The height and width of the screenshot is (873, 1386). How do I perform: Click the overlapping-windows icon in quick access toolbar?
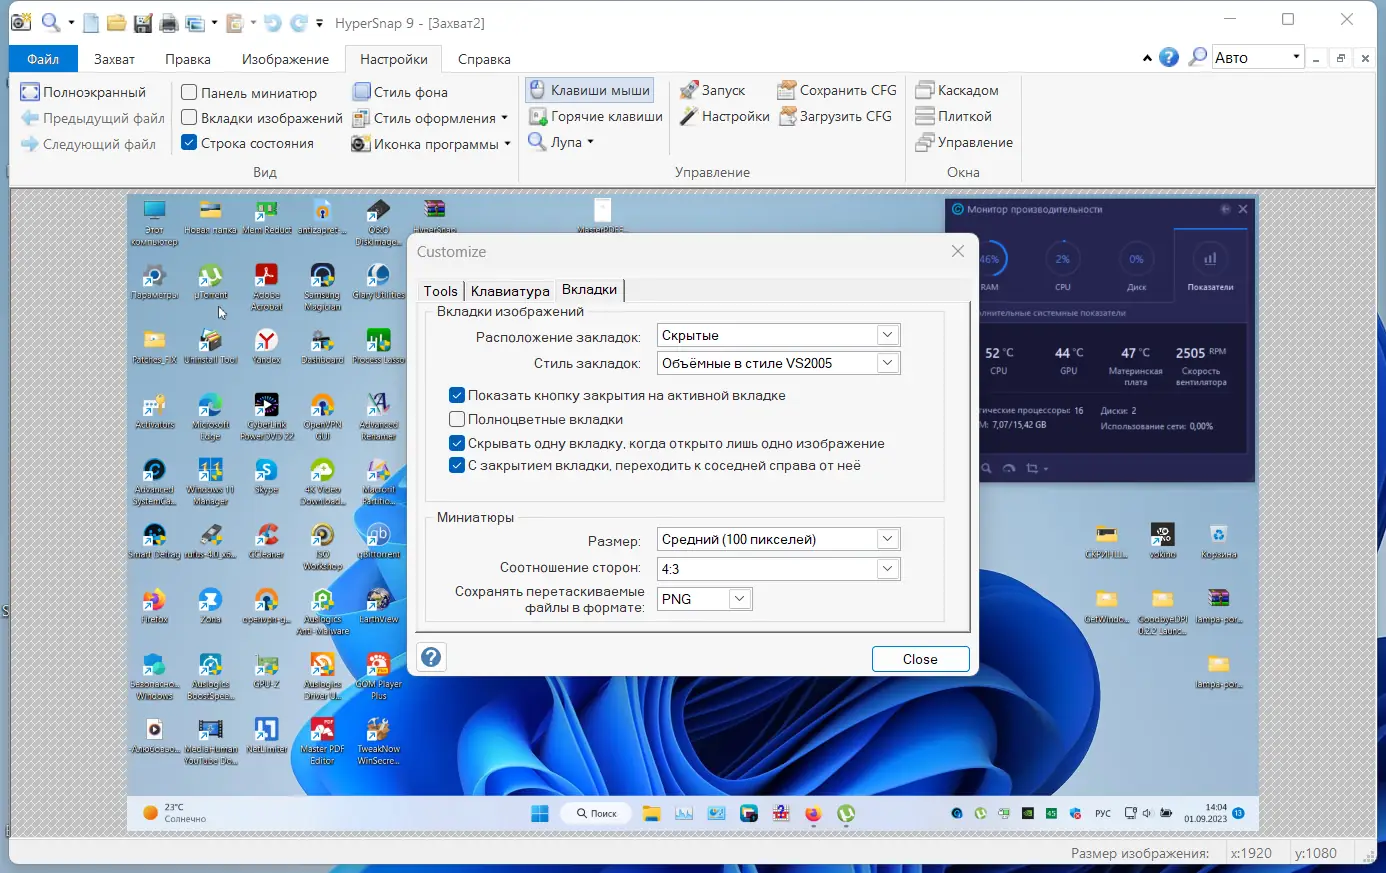pos(195,22)
